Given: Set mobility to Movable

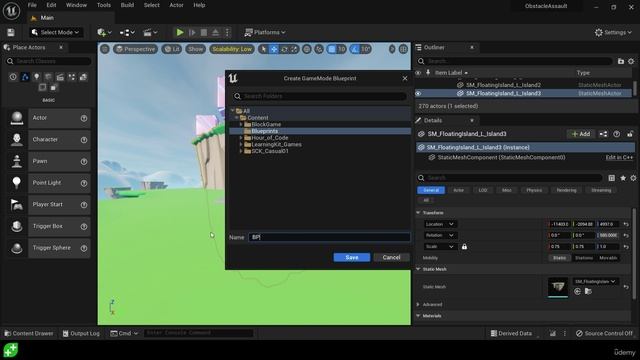Looking at the screenshot, I should 608,258.
